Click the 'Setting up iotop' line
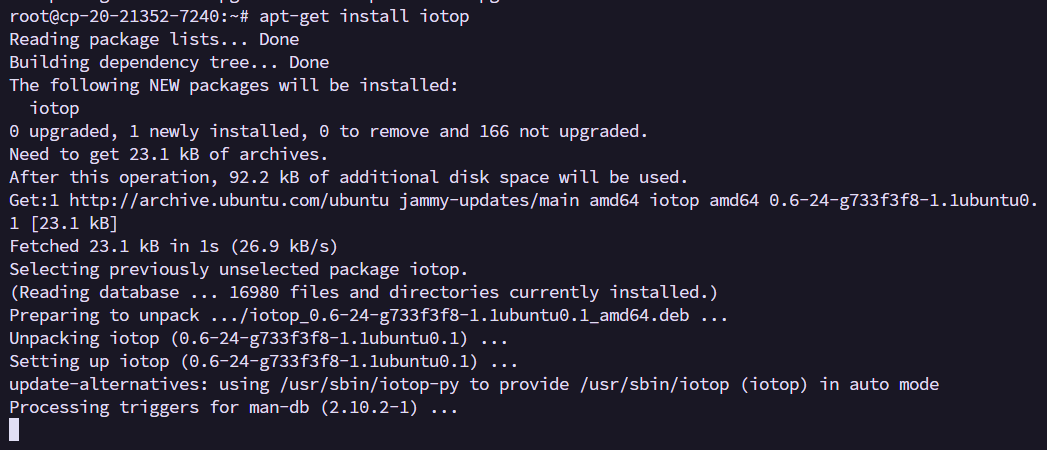Screen dimensions: 1047x450 tap(263, 361)
